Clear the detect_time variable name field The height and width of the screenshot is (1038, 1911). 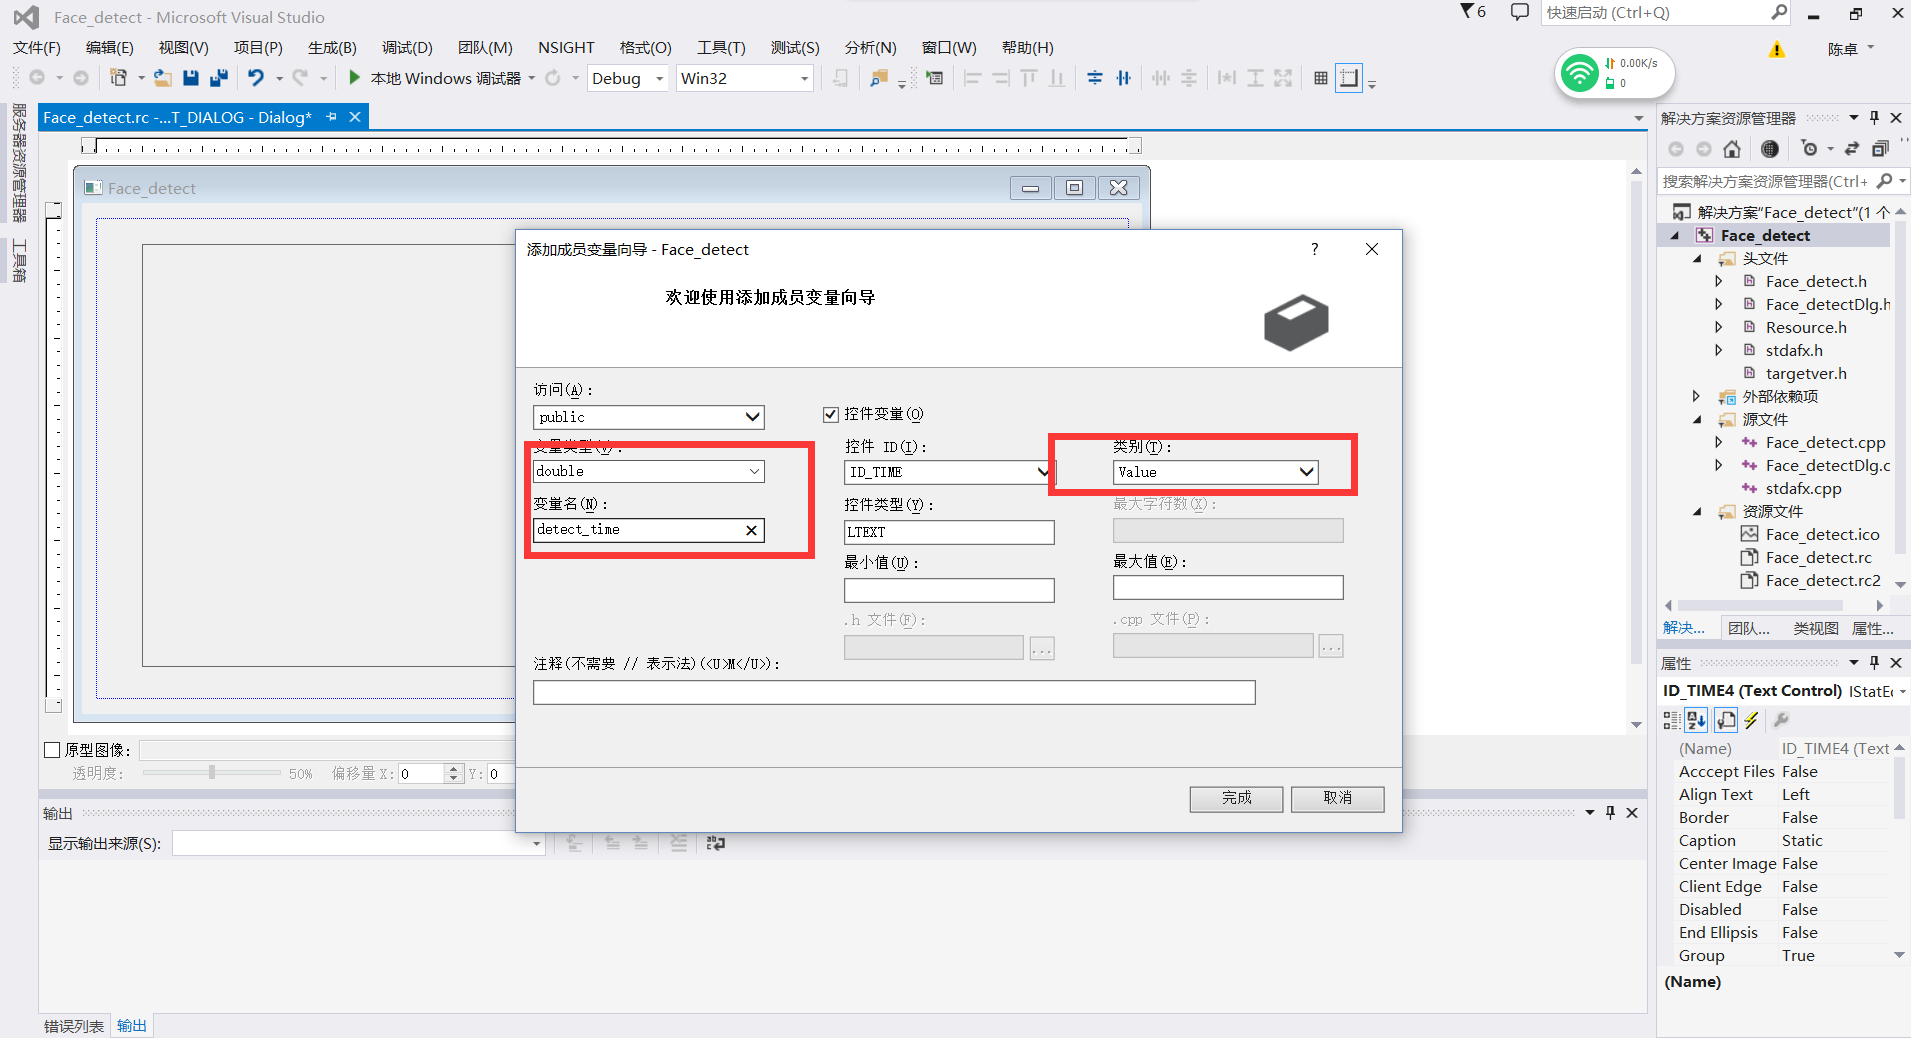[x=751, y=530]
